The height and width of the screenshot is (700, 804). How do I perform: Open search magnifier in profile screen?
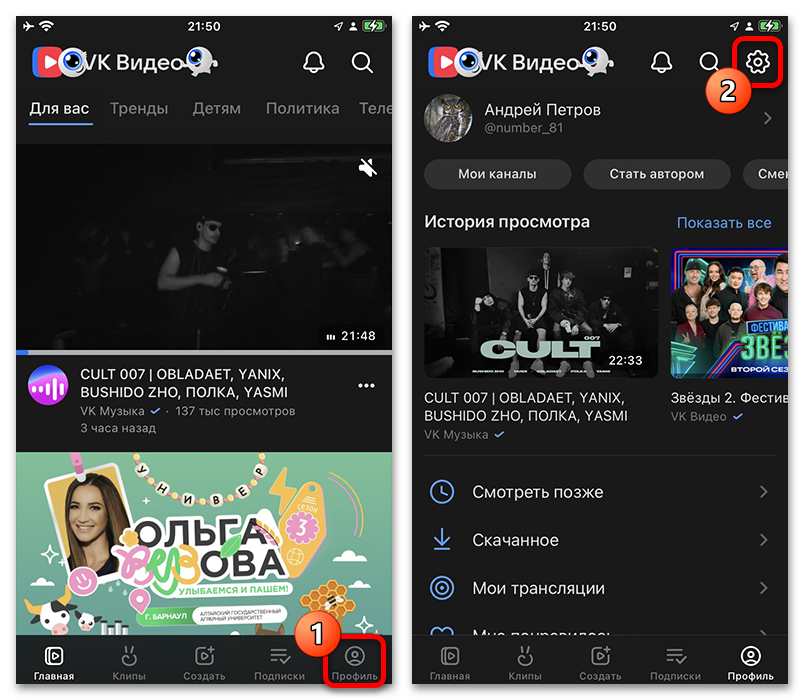[x=709, y=63]
